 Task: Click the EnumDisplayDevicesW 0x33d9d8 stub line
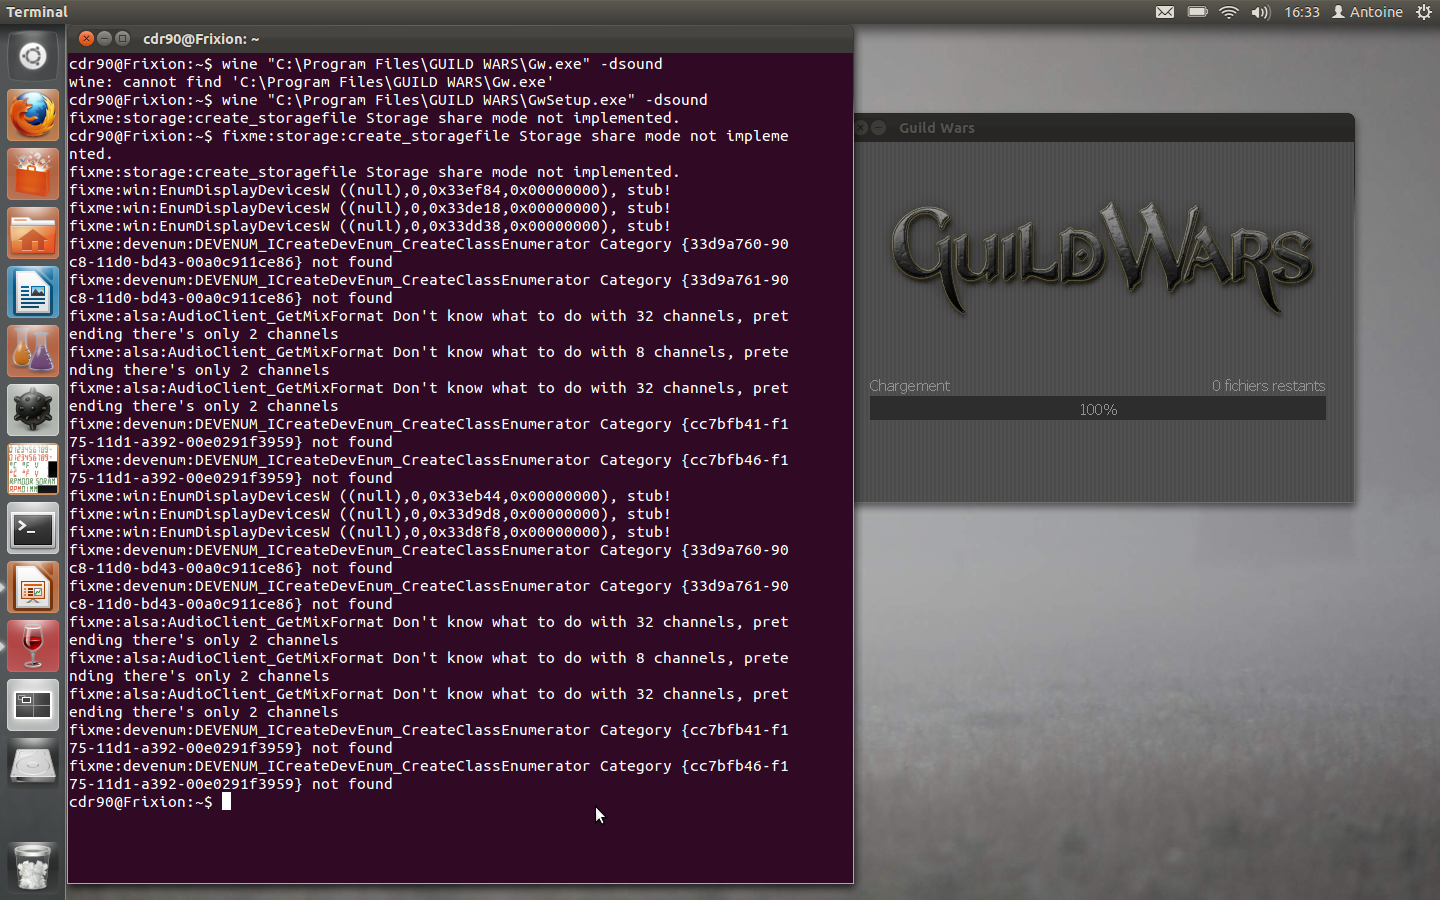(370, 514)
